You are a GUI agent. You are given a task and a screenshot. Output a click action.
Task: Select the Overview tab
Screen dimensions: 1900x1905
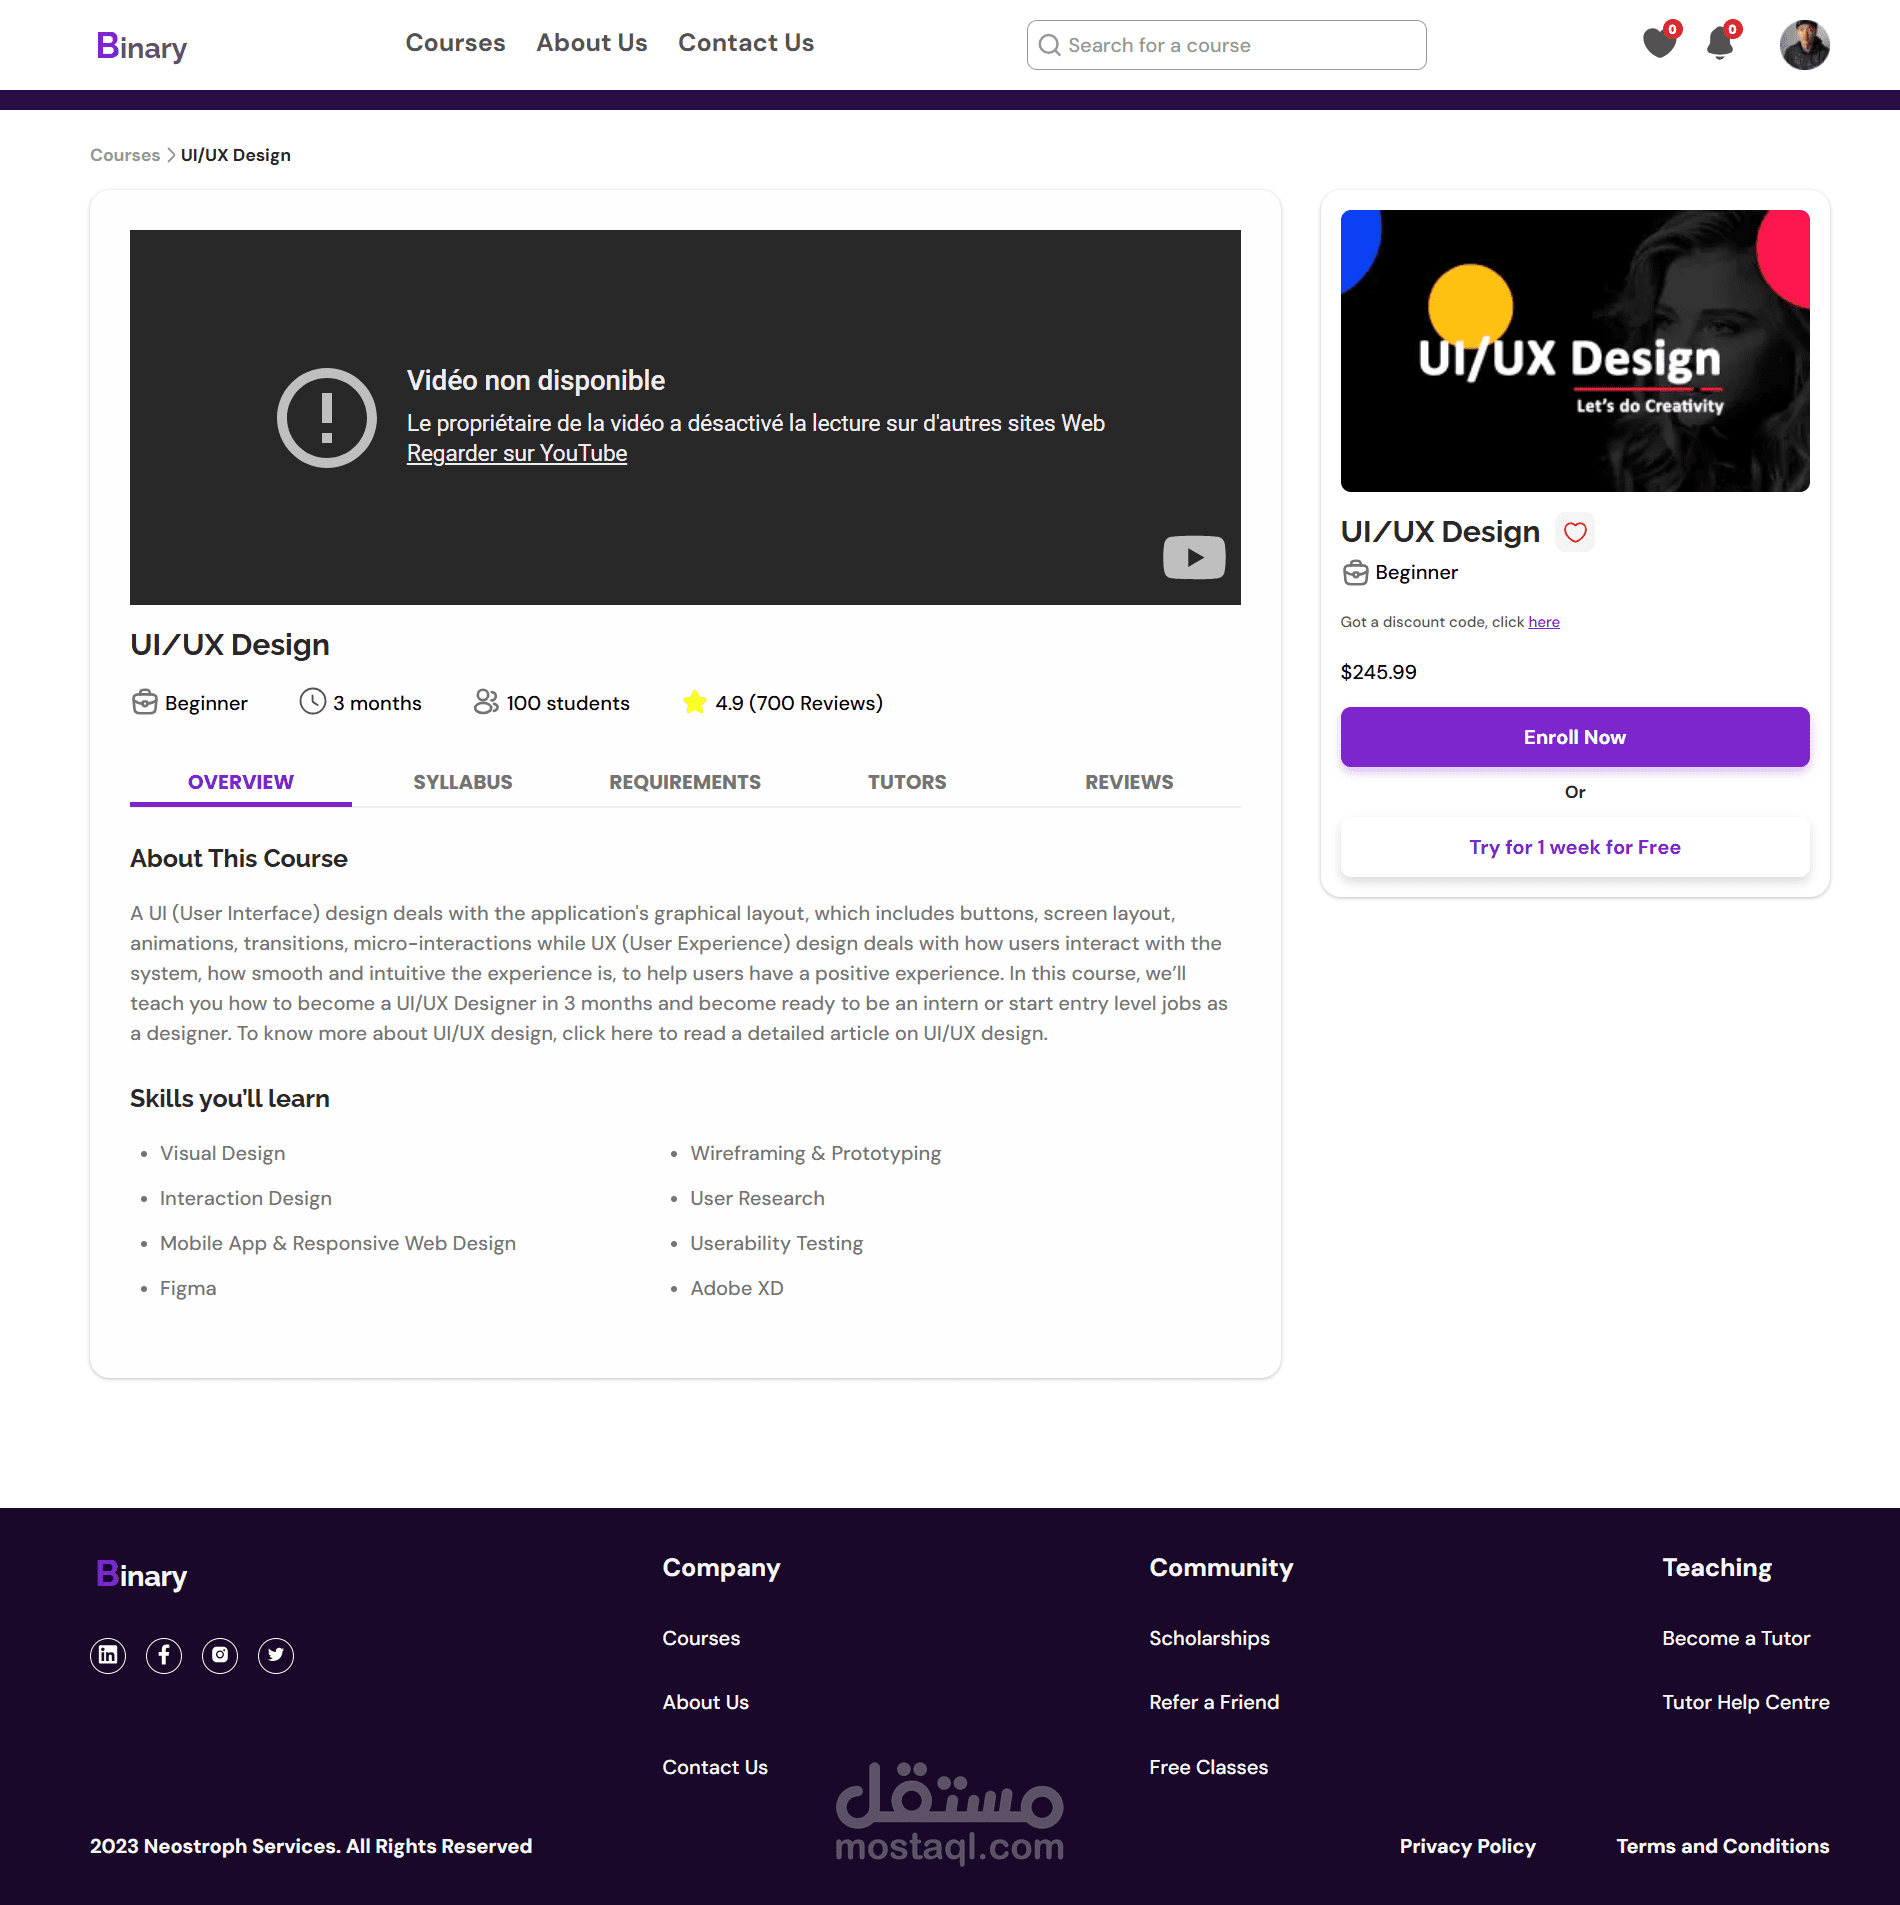(241, 782)
